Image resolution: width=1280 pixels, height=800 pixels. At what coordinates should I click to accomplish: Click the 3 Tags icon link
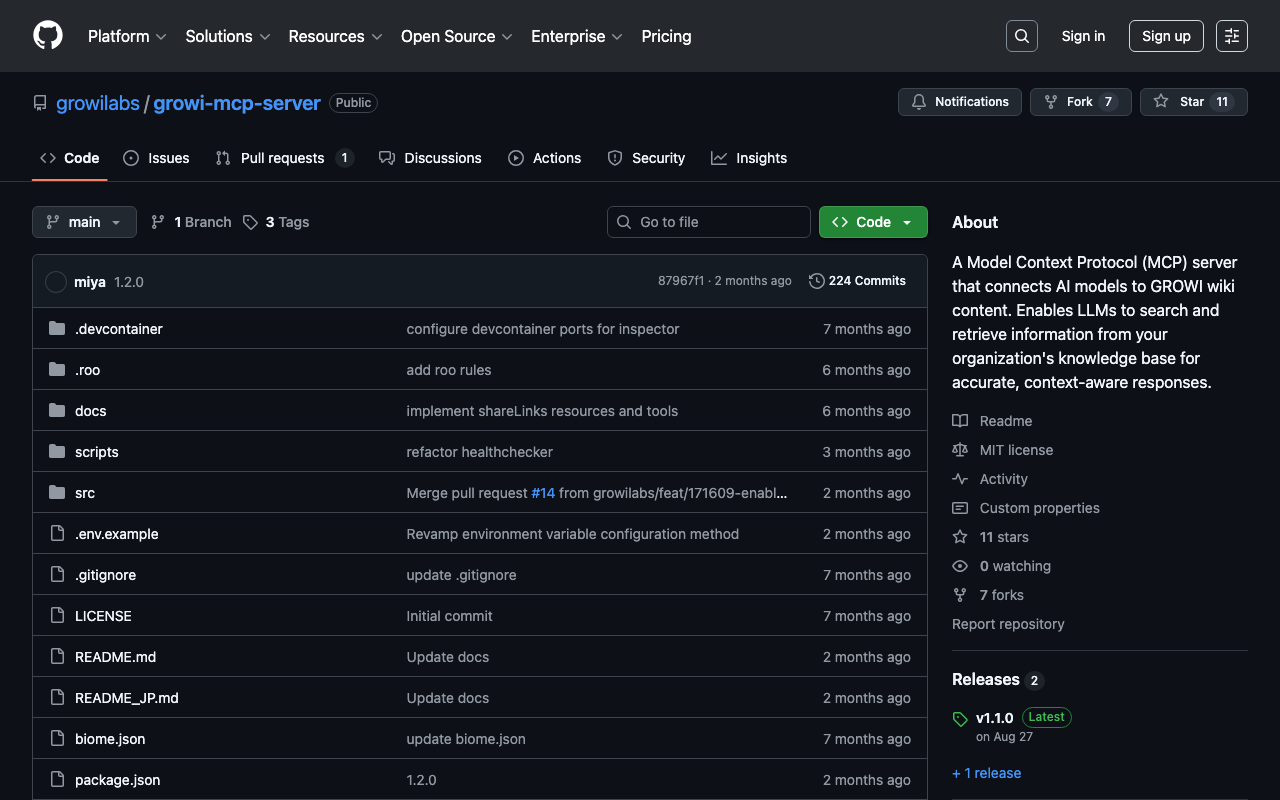click(x=250, y=222)
